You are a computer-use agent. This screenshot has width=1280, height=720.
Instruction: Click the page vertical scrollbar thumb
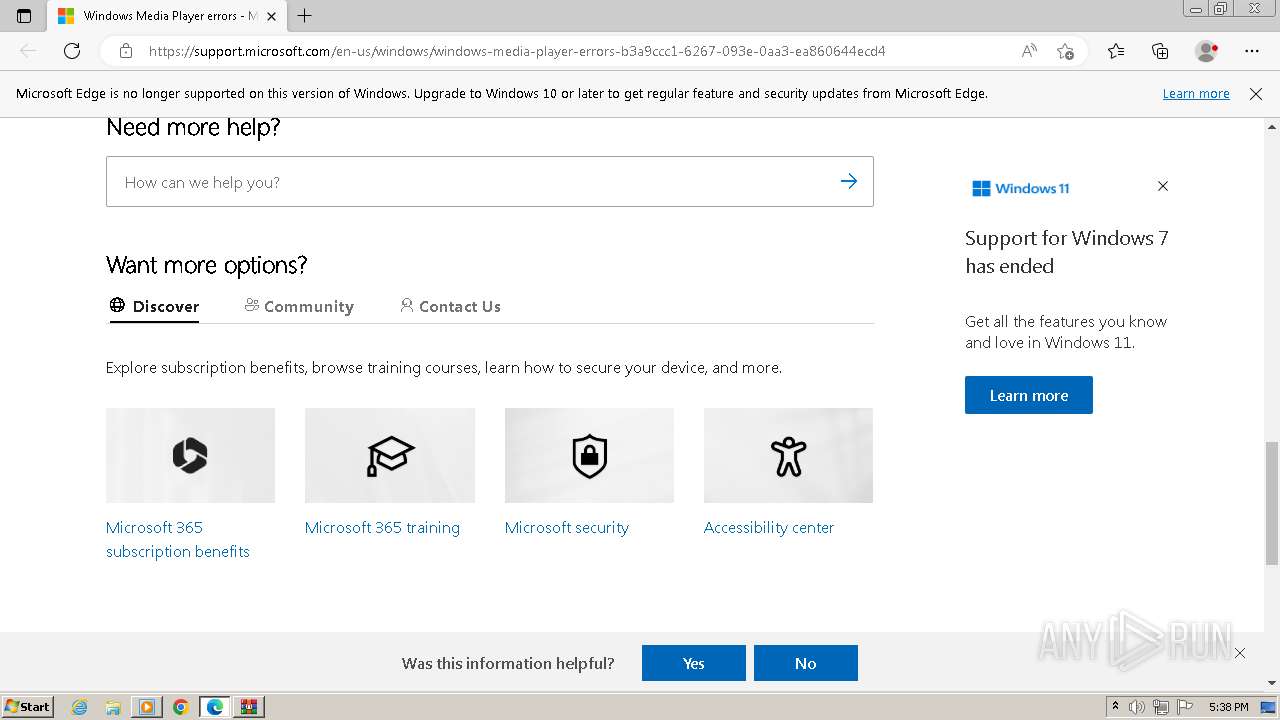point(1272,502)
